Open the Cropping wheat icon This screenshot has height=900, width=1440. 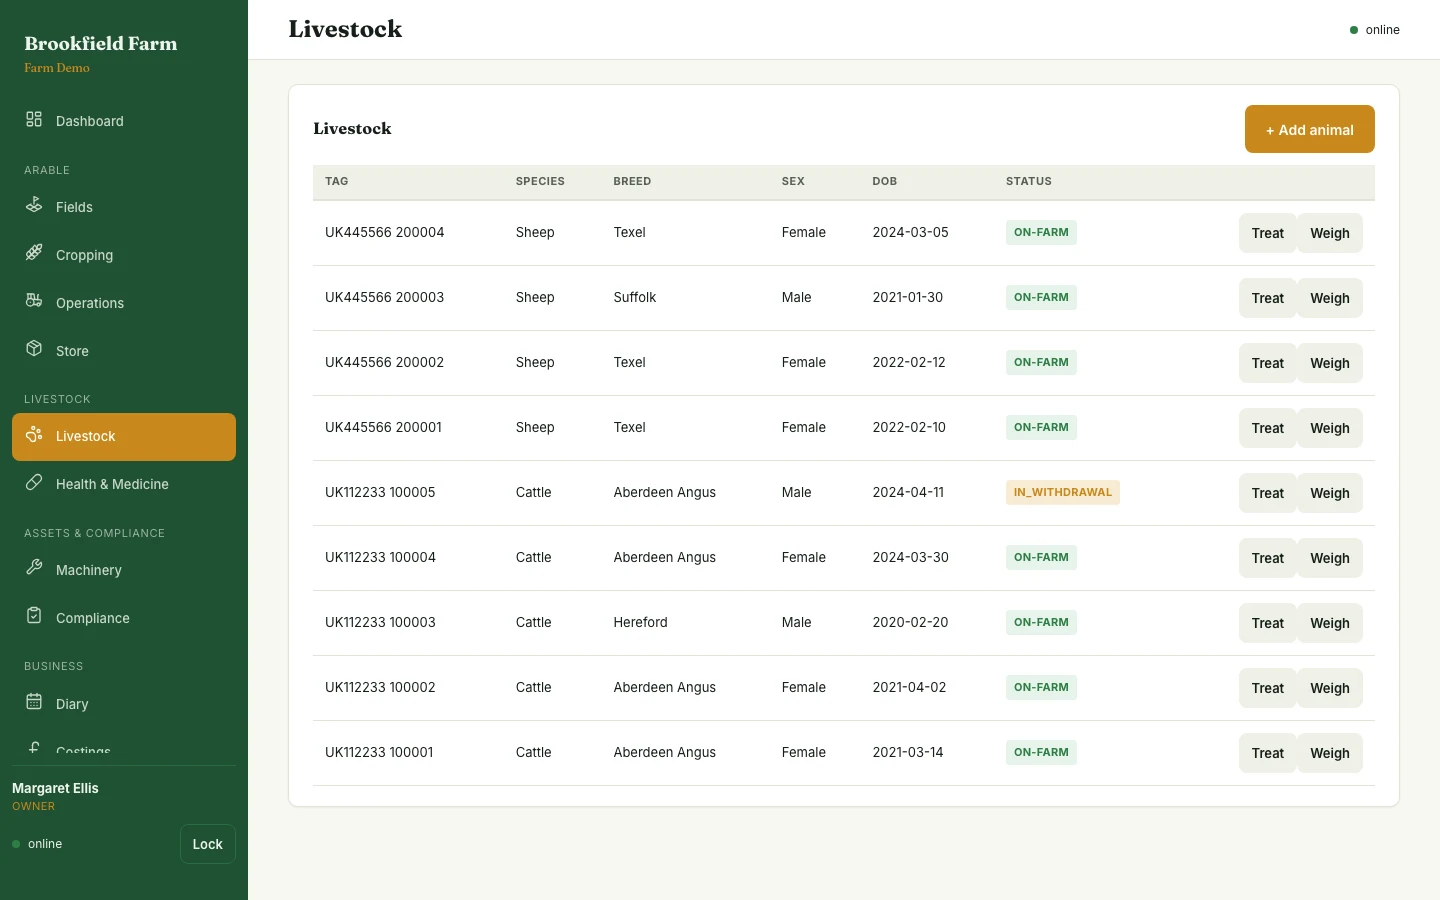(x=34, y=253)
